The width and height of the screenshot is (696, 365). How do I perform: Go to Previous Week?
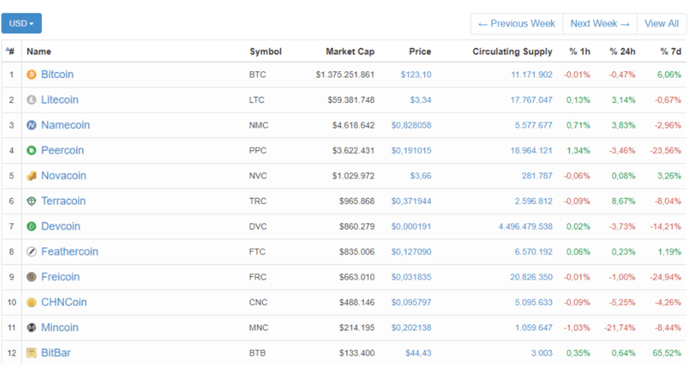pos(517,24)
